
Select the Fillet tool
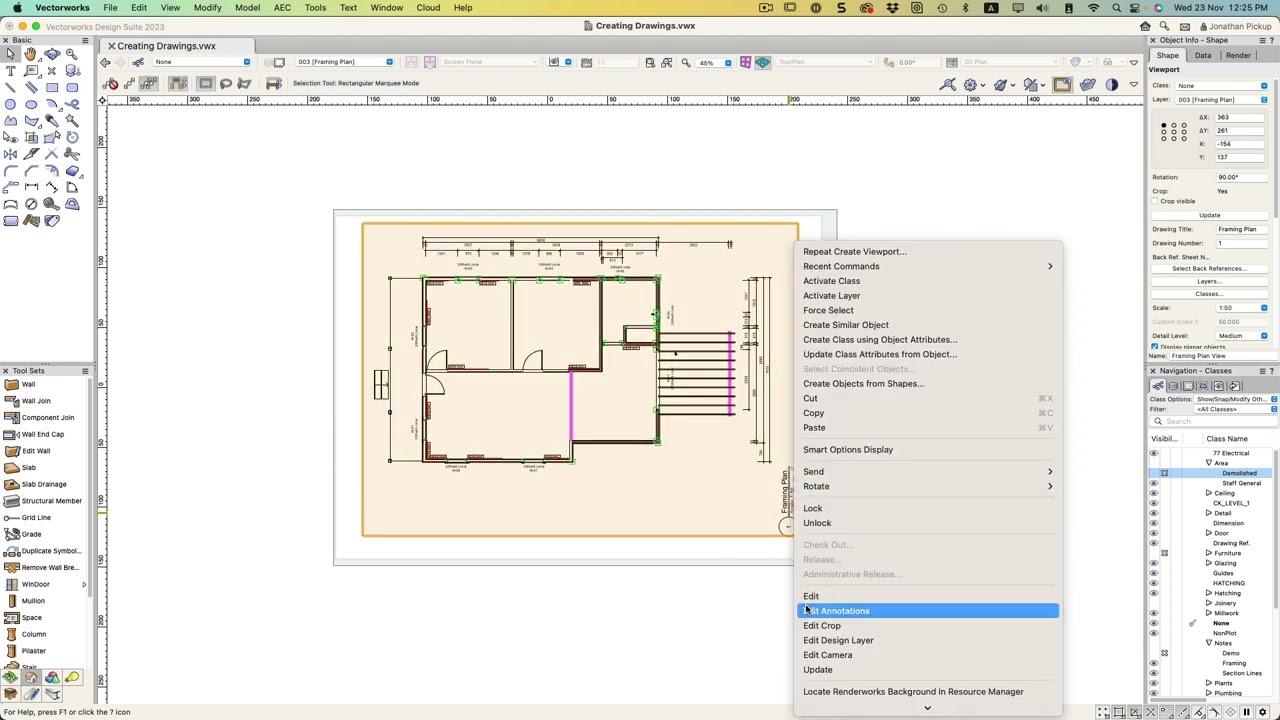coord(10,171)
